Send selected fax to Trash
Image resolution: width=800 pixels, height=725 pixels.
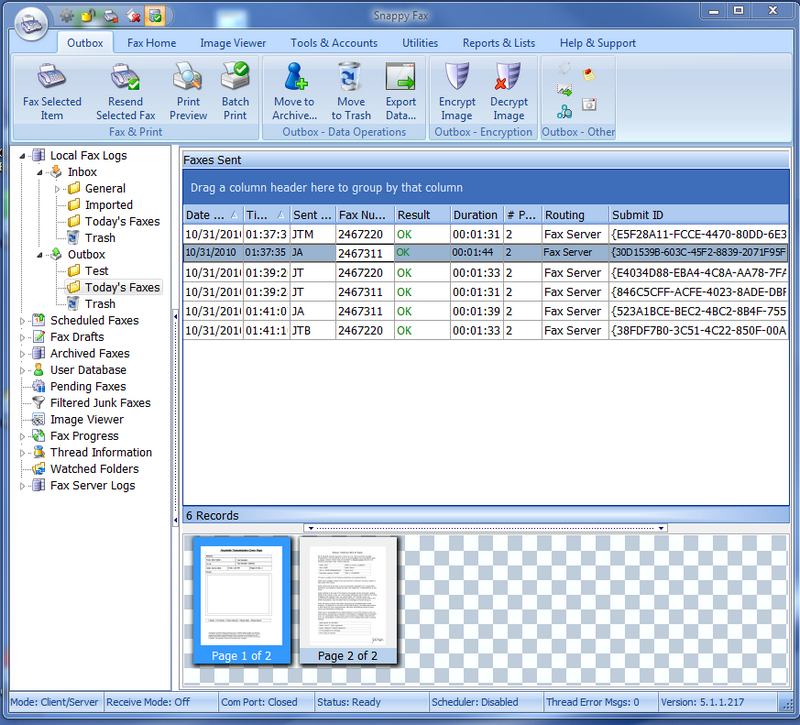click(x=351, y=93)
